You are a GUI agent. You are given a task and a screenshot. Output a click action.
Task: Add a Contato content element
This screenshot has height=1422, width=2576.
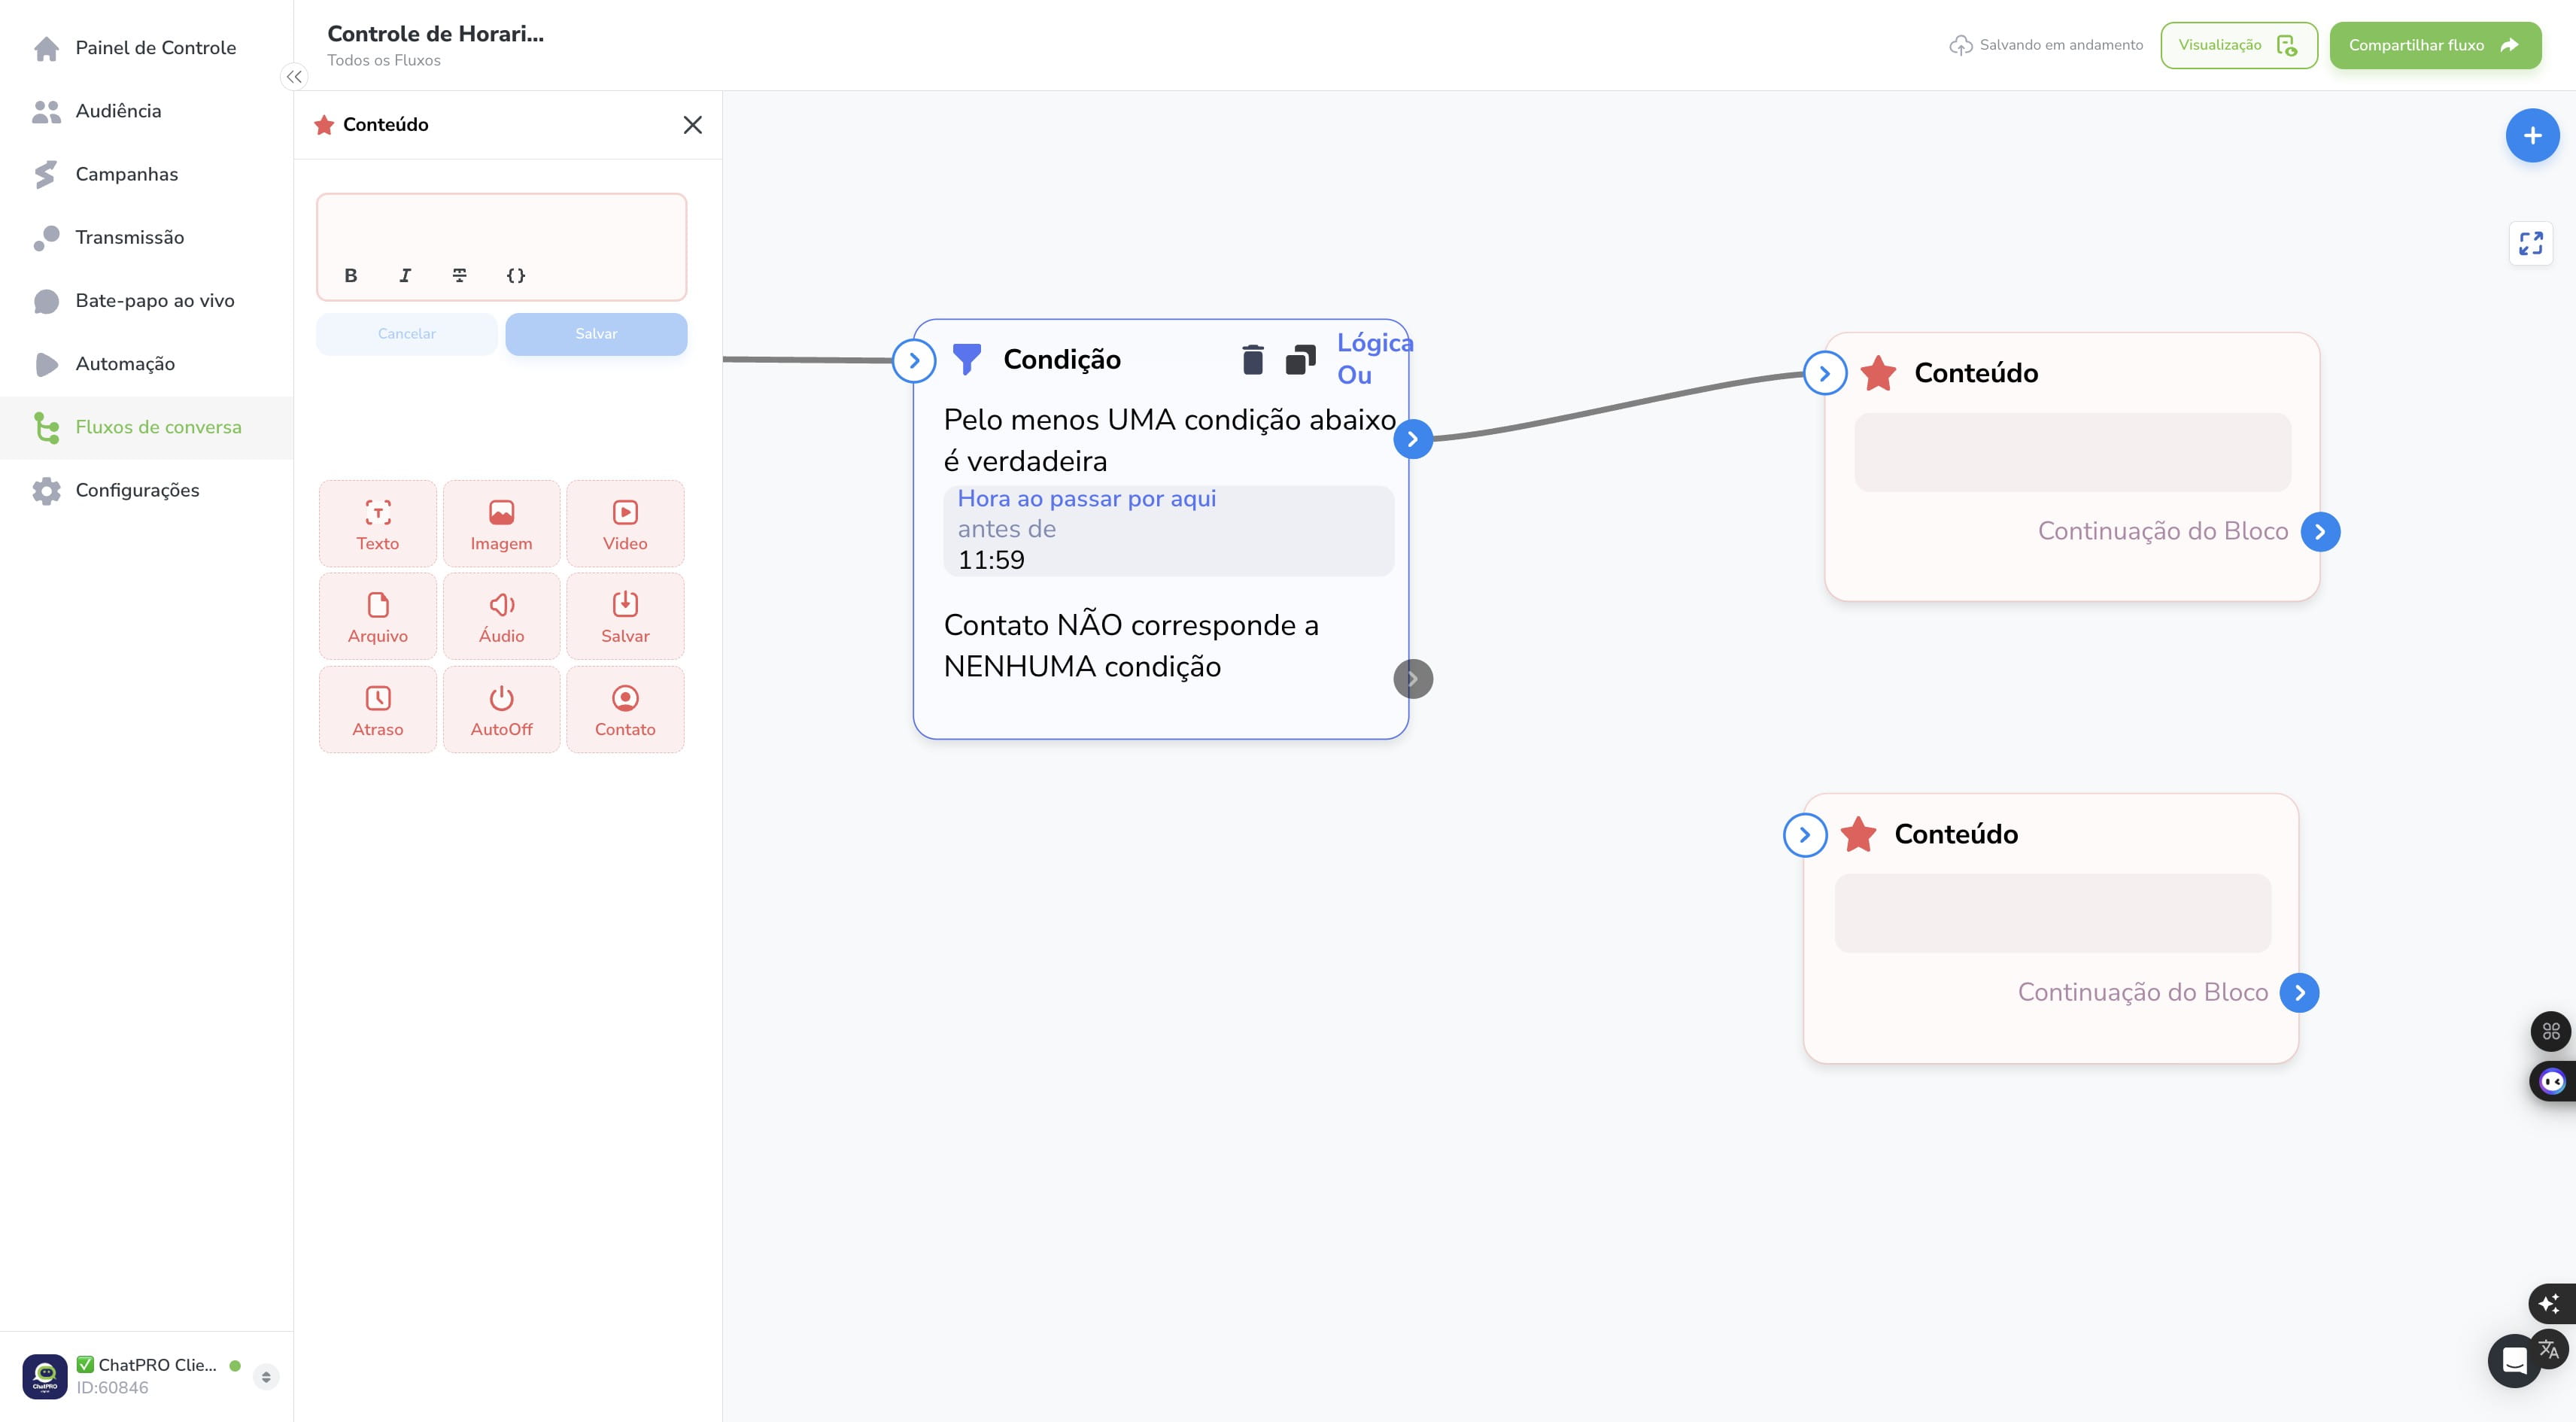(x=625, y=710)
